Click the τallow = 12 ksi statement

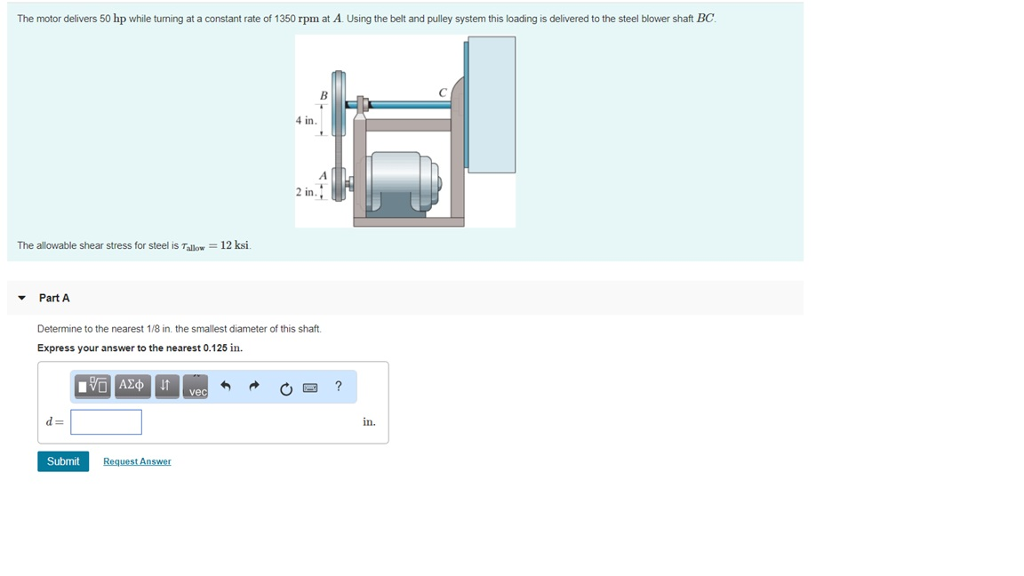(130, 245)
